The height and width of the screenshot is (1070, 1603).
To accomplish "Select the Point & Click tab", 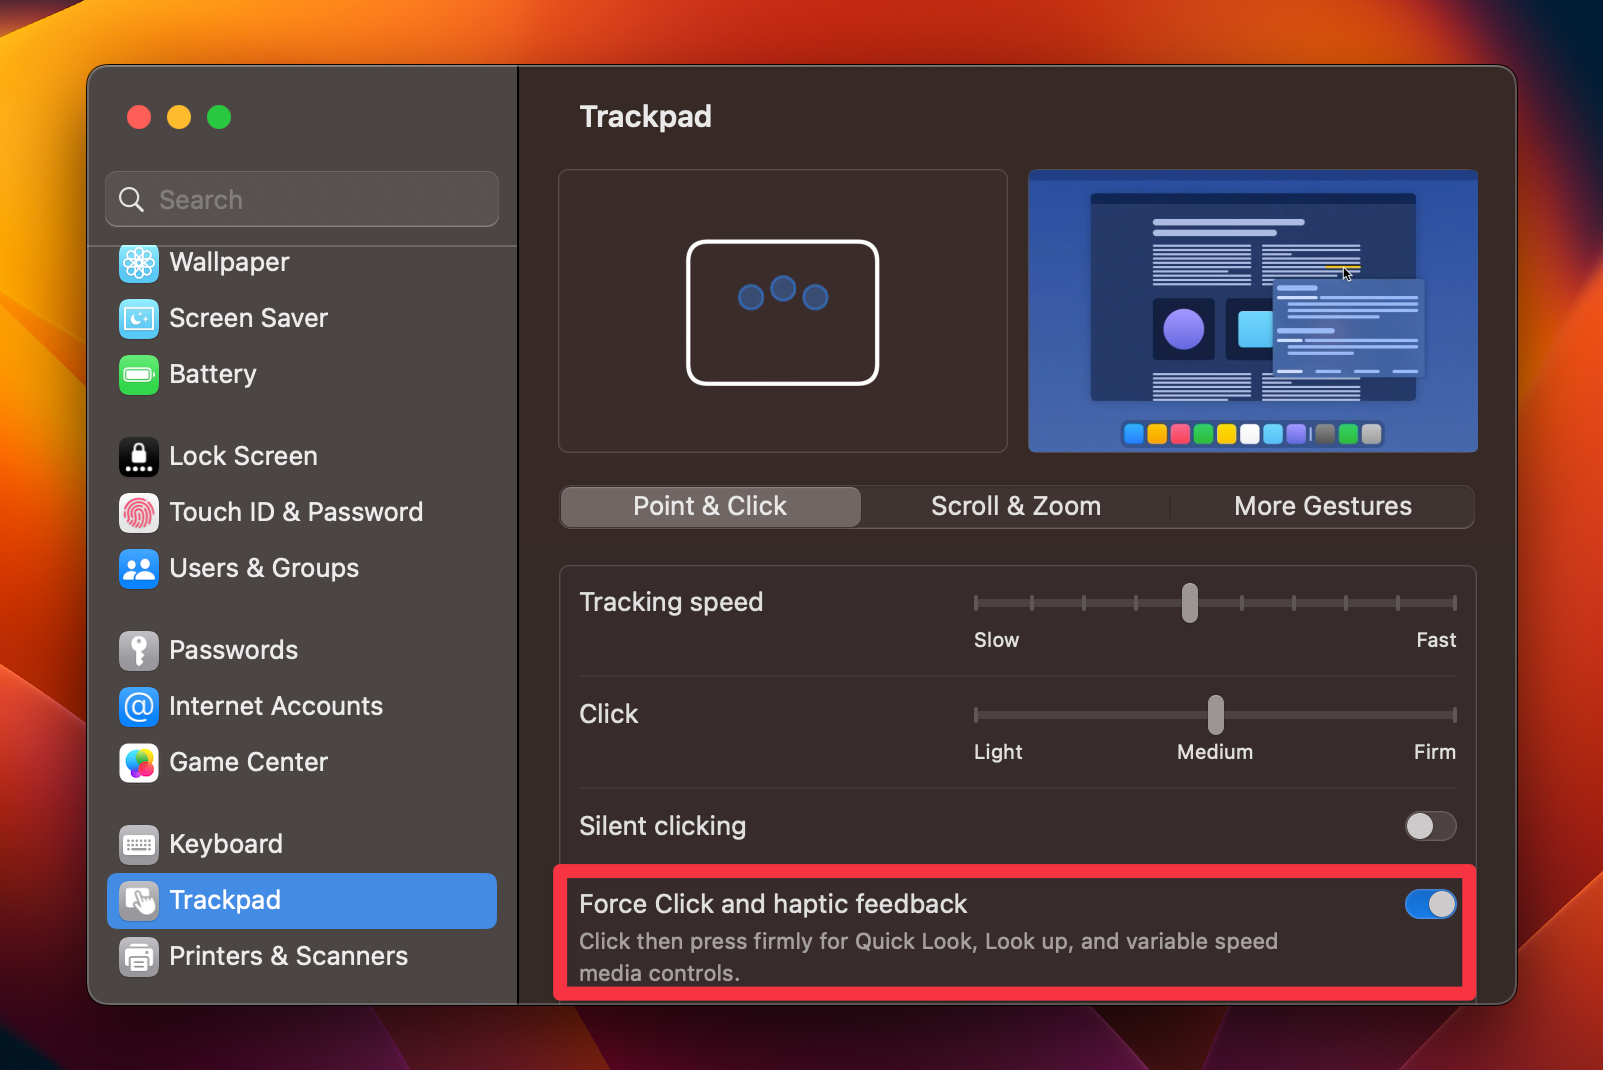I will click(x=709, y=506).
